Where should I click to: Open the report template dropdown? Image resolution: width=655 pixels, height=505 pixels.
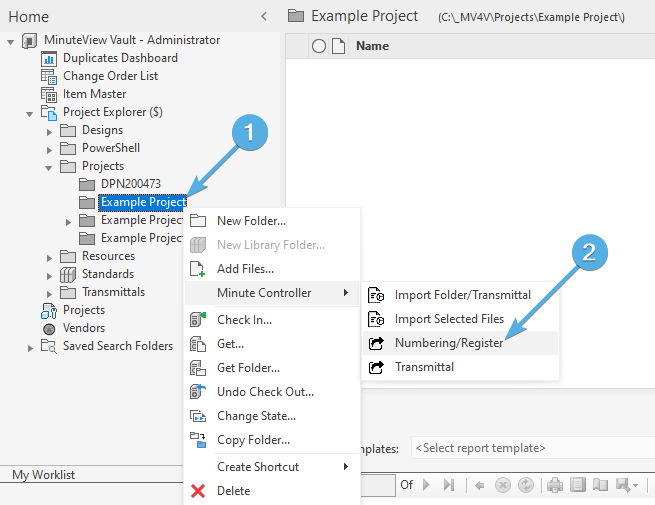coord(530,449)
